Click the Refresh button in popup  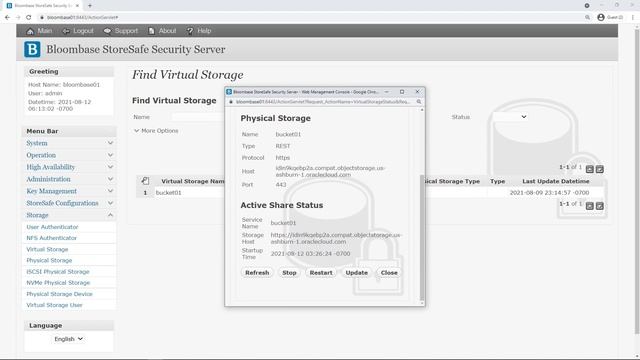tap(257, 273)
